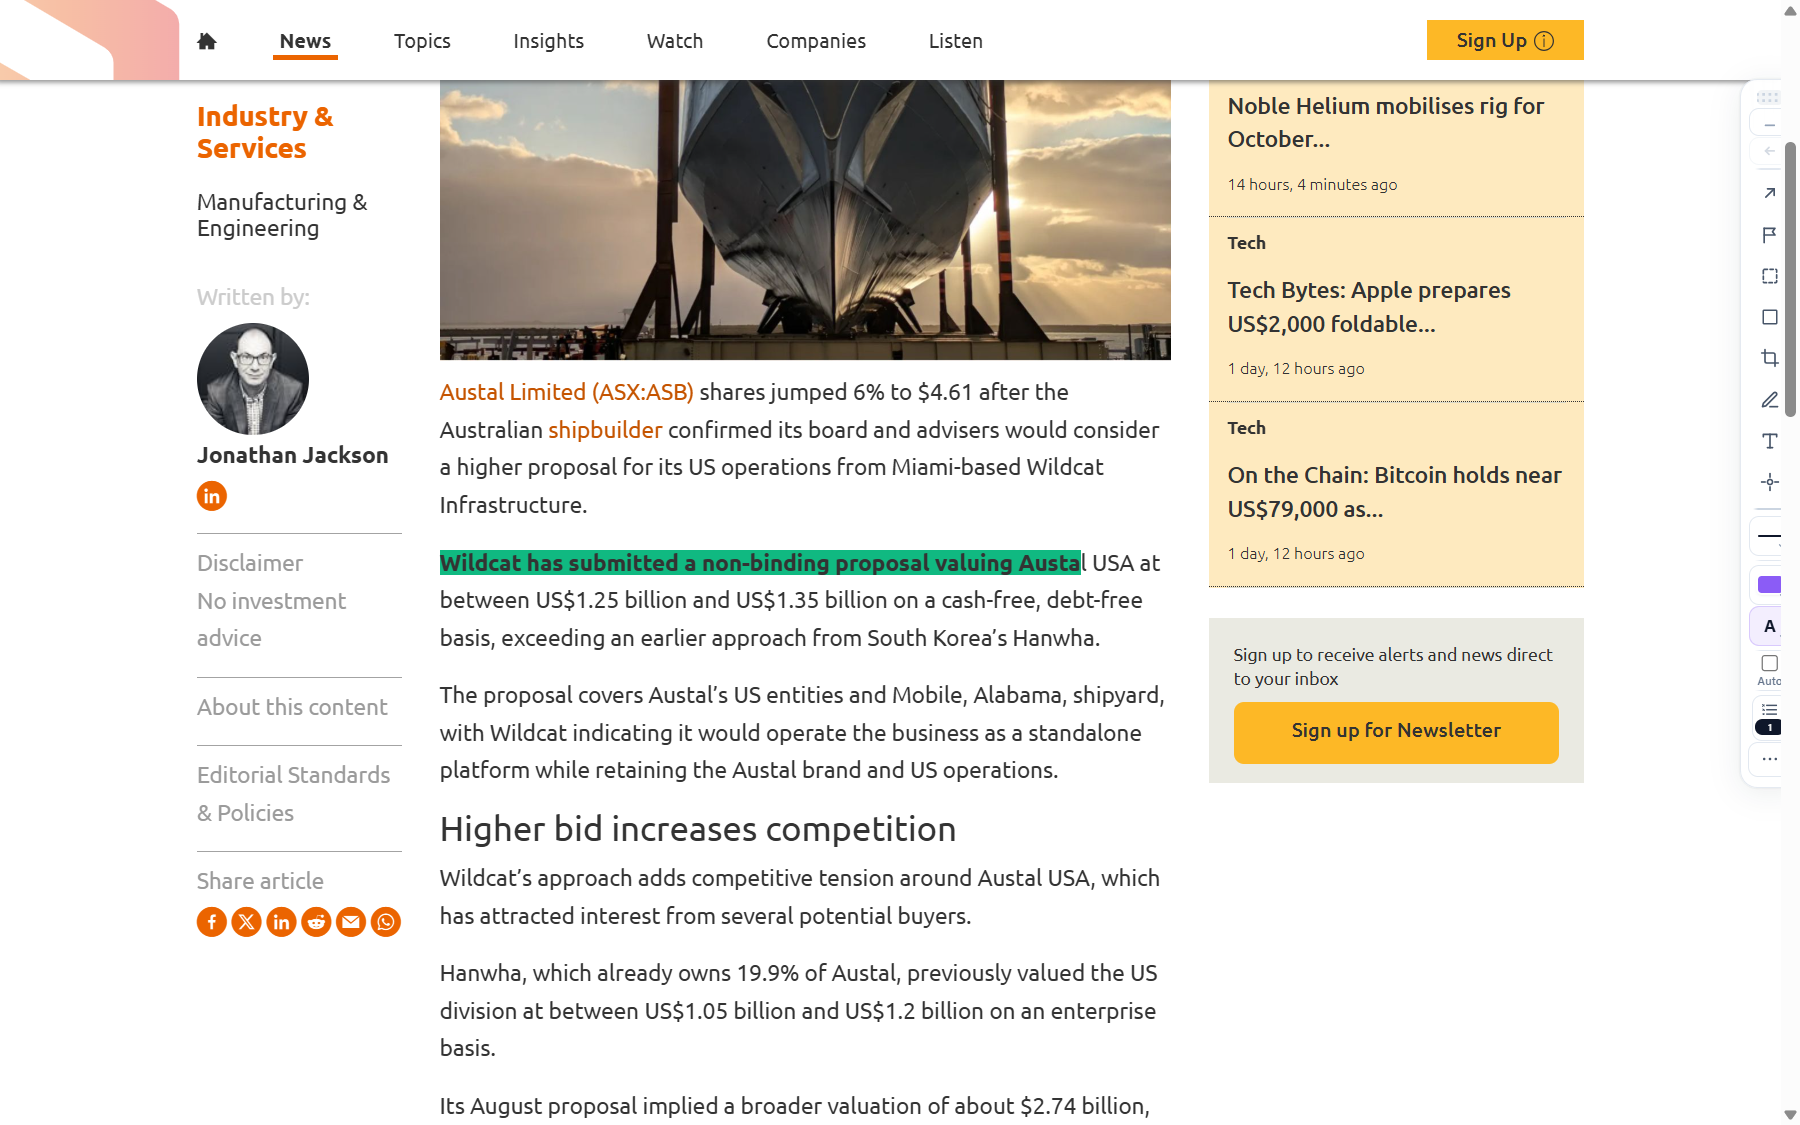Screen dimensions: 1800x1125
Task: Open the Companies menu
Action: tap(816, 41)
